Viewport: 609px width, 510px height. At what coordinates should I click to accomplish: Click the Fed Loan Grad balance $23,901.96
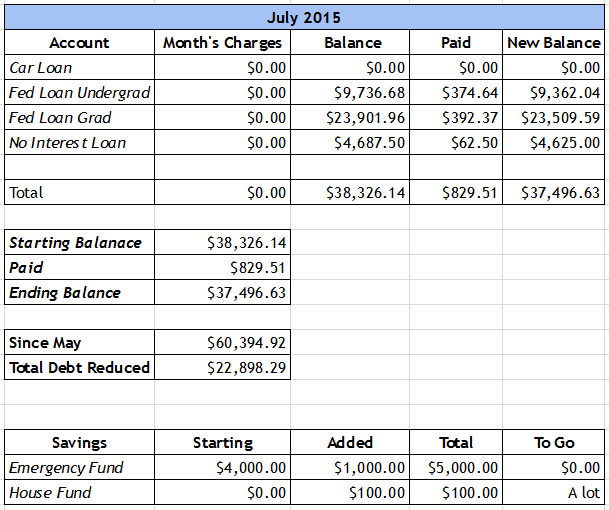click(350, 117)
